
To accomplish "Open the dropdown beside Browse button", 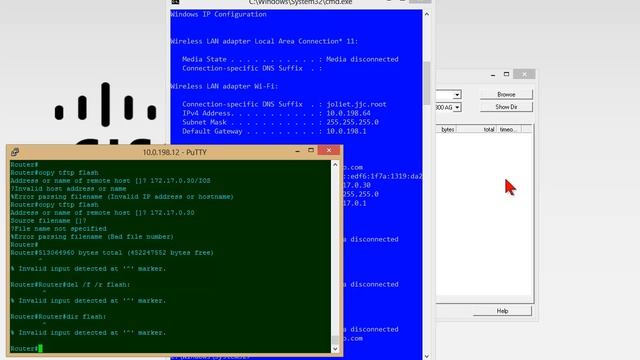I will pos(457,95).
